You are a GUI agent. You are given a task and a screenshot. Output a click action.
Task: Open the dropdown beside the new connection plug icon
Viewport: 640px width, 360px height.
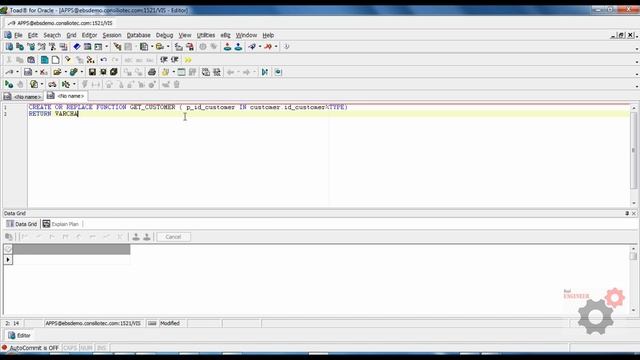point(18,72)
